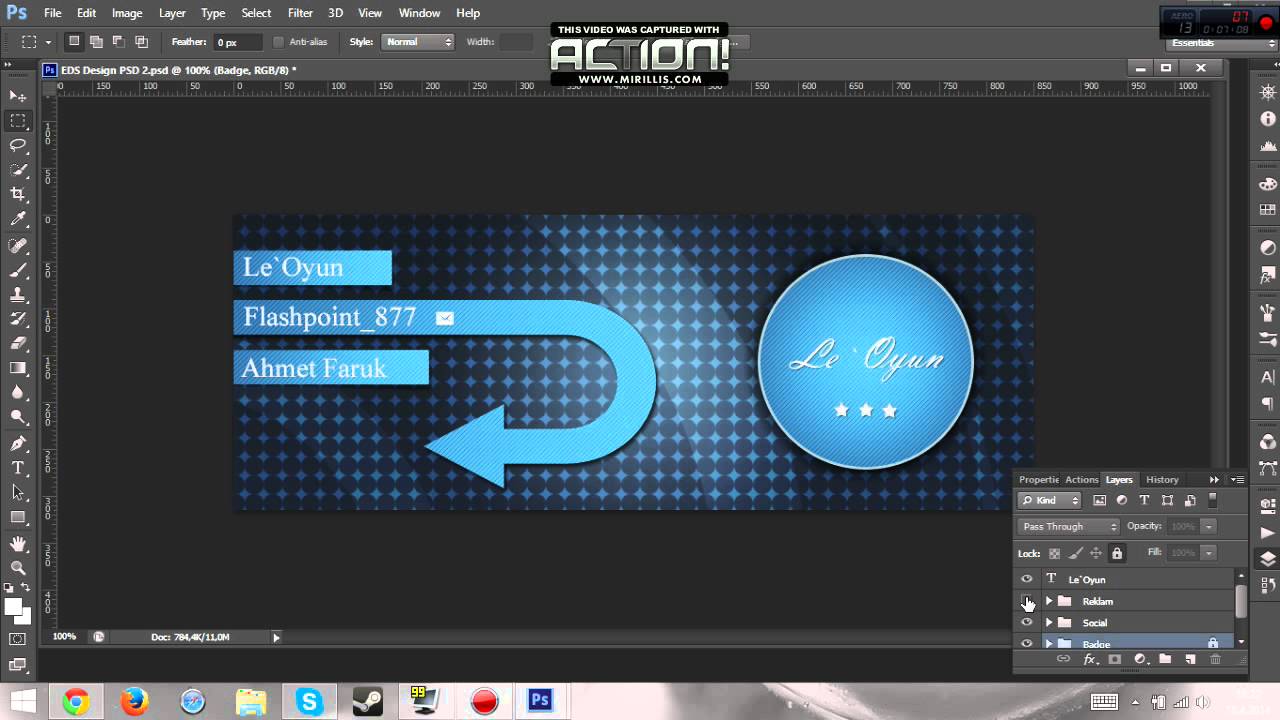
Task: Open the Kind filter dropdown
Action: click(x=1050, y=500)
